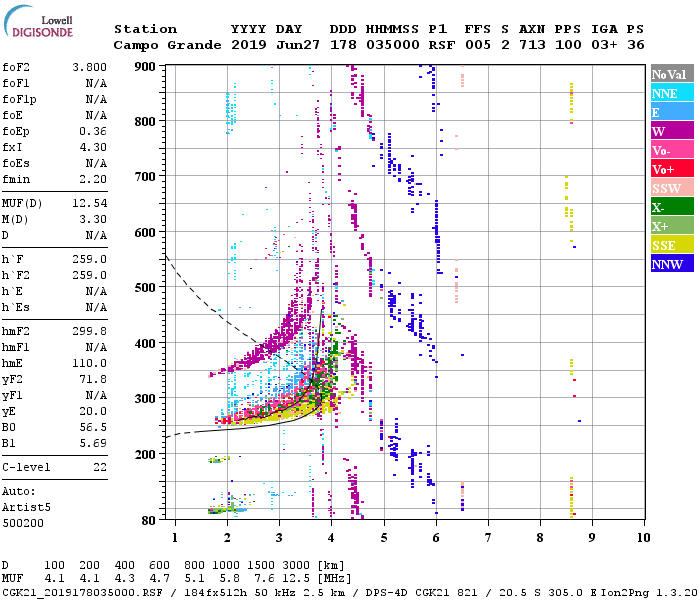Screen dimensions: 700x600
Task: Select the X- dark green legend swatch
Action: pos(672,207)
